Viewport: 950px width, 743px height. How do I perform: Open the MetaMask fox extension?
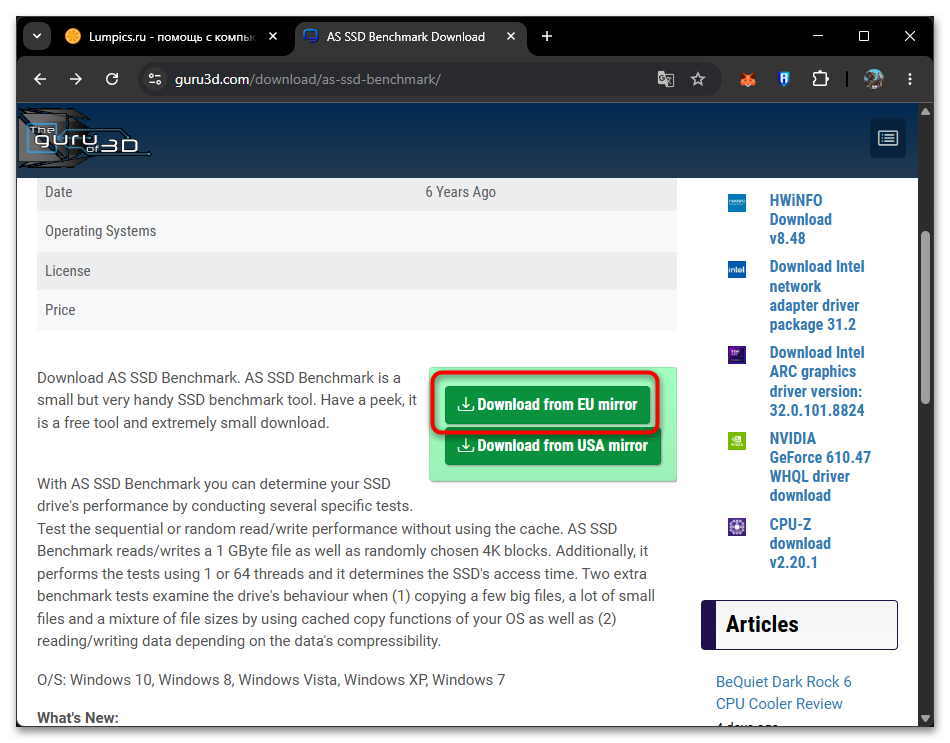(748, 79)
